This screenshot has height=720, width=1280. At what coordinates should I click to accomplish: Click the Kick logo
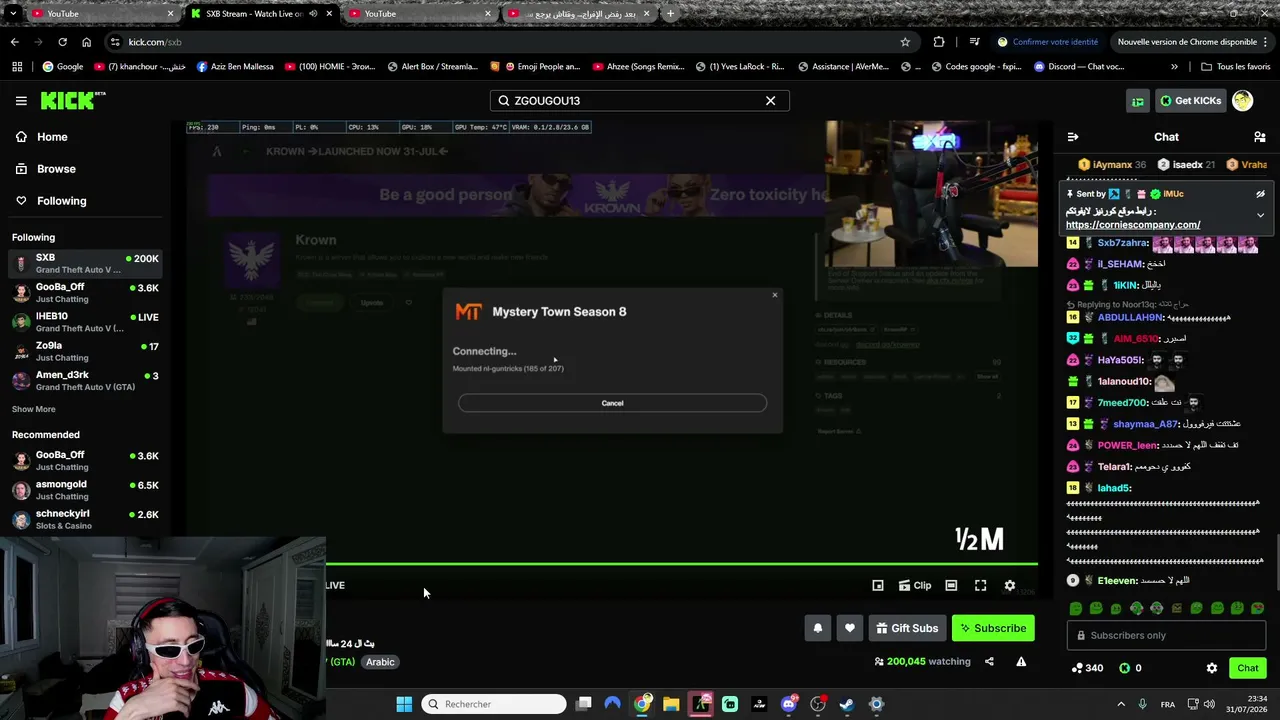coord(73,100)
